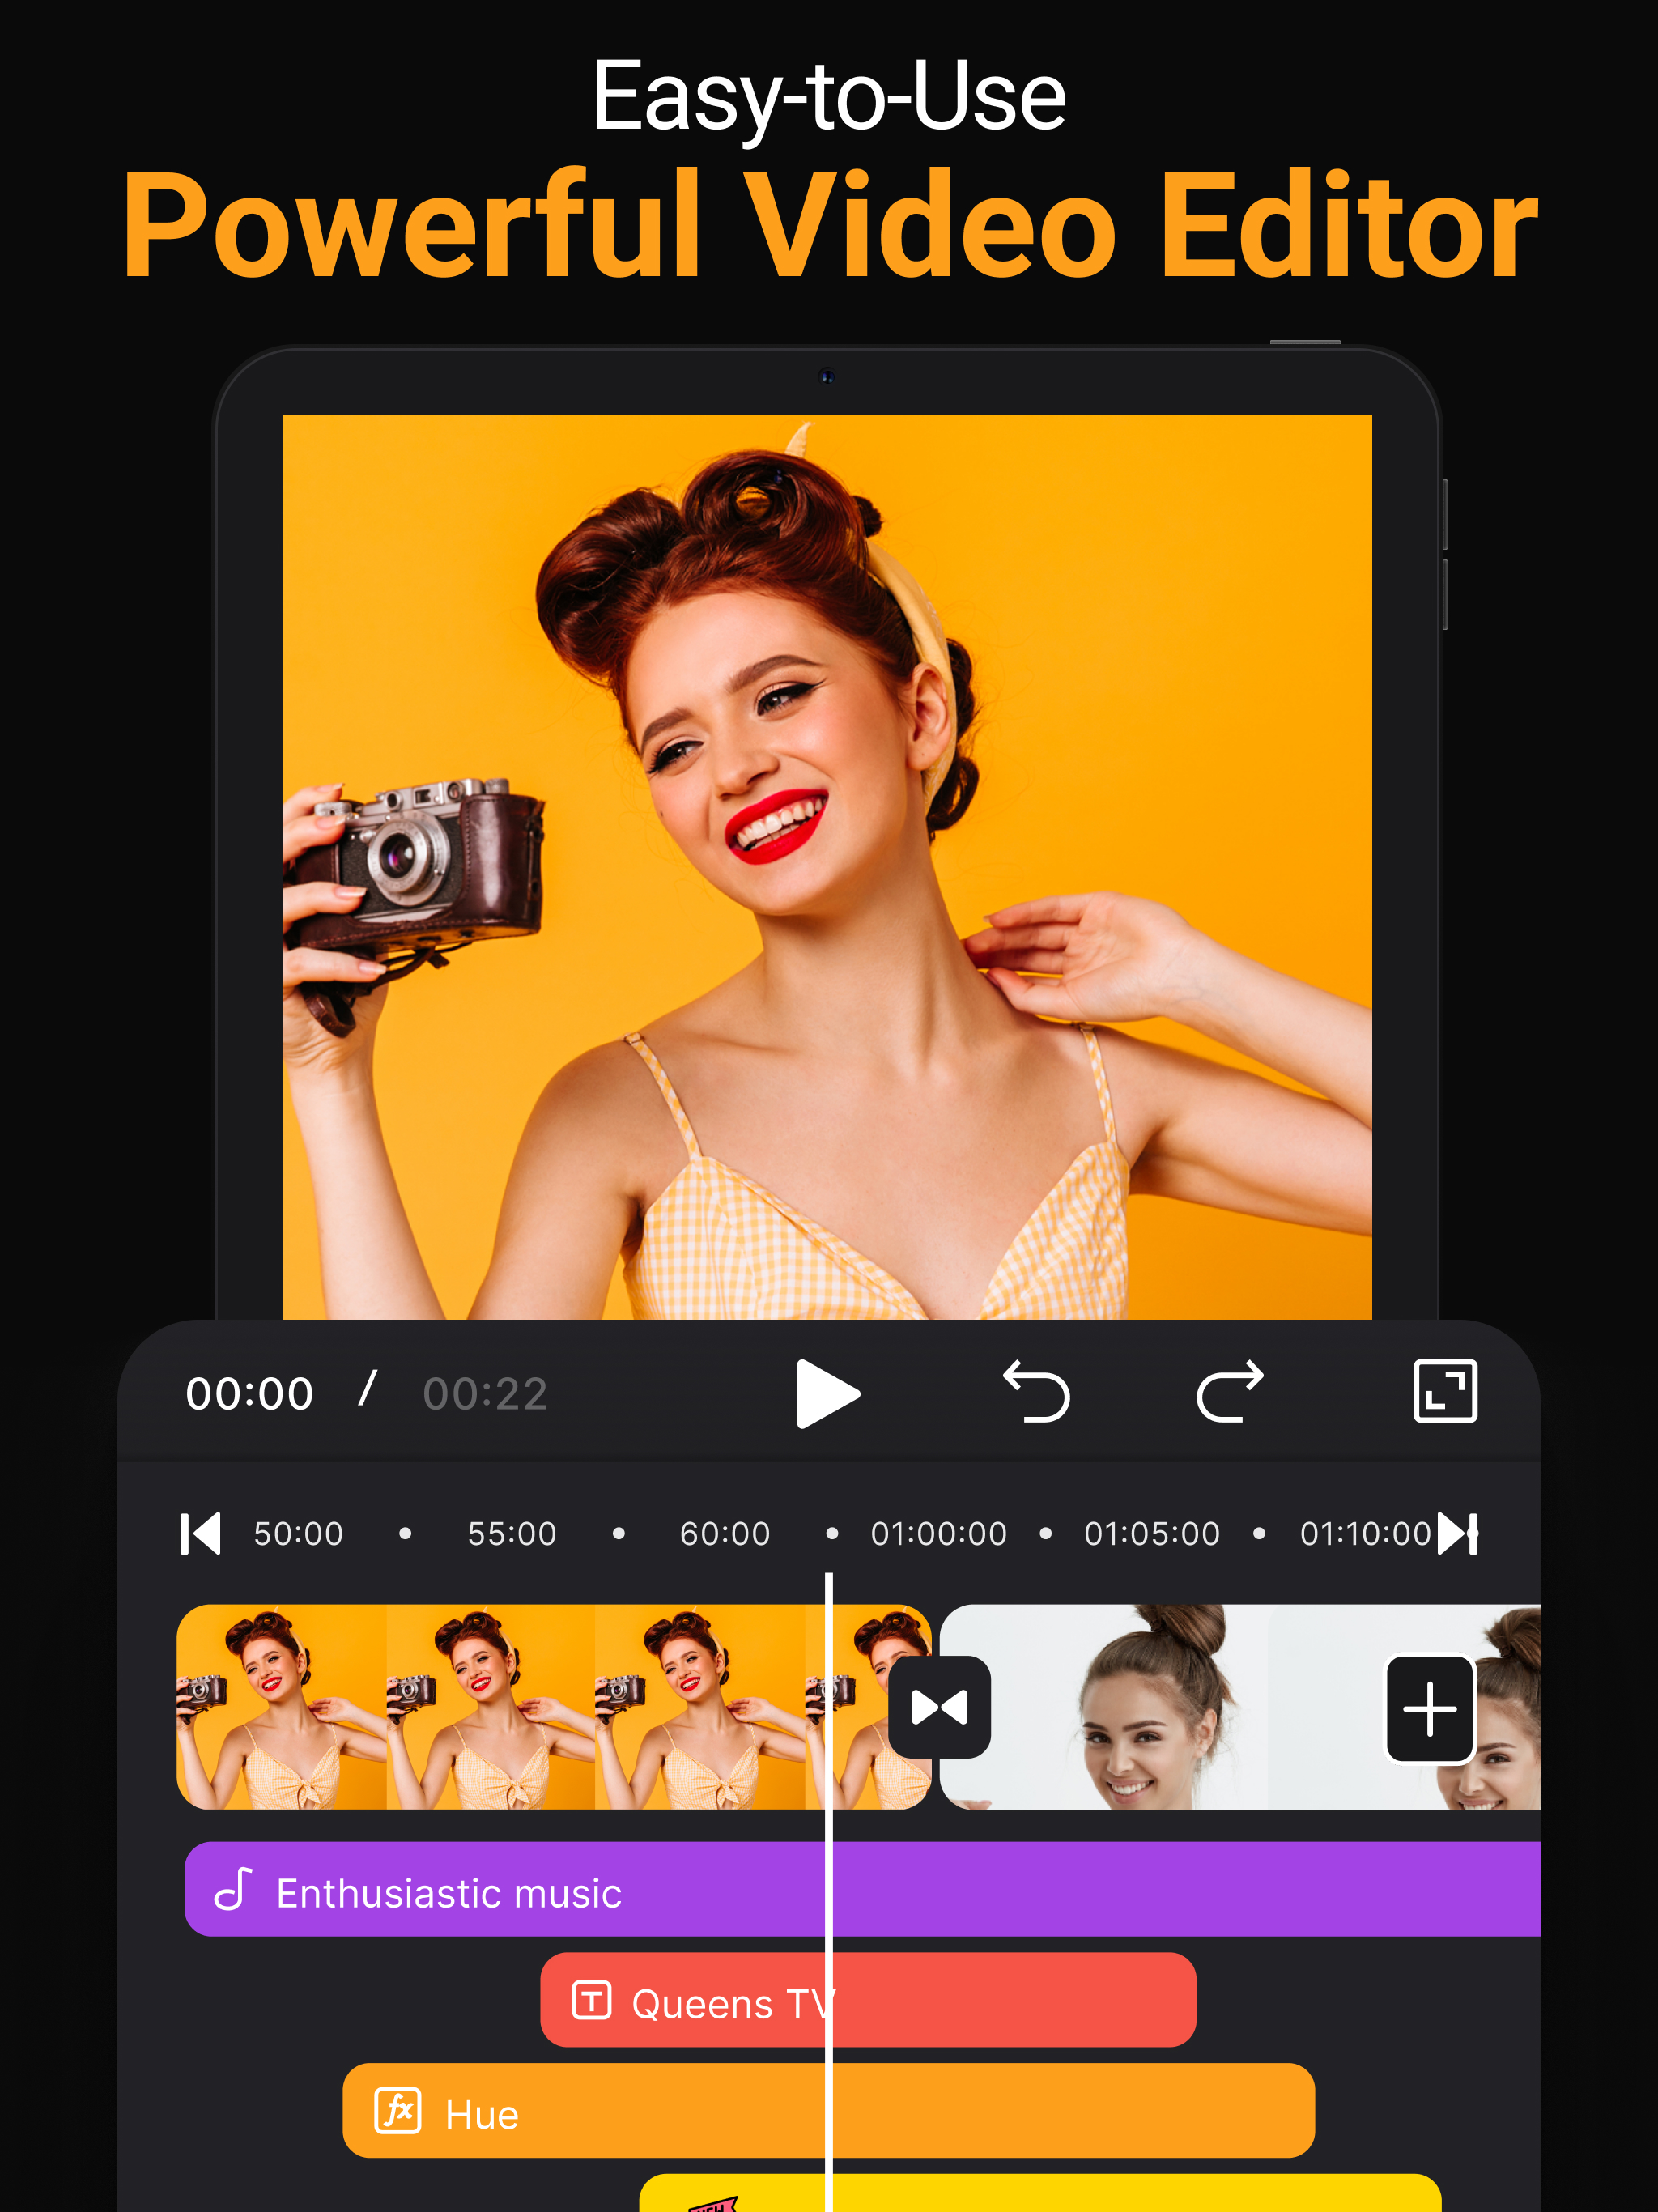
Task: Click the redo arrow icon
Action: pos(1230,1391)
